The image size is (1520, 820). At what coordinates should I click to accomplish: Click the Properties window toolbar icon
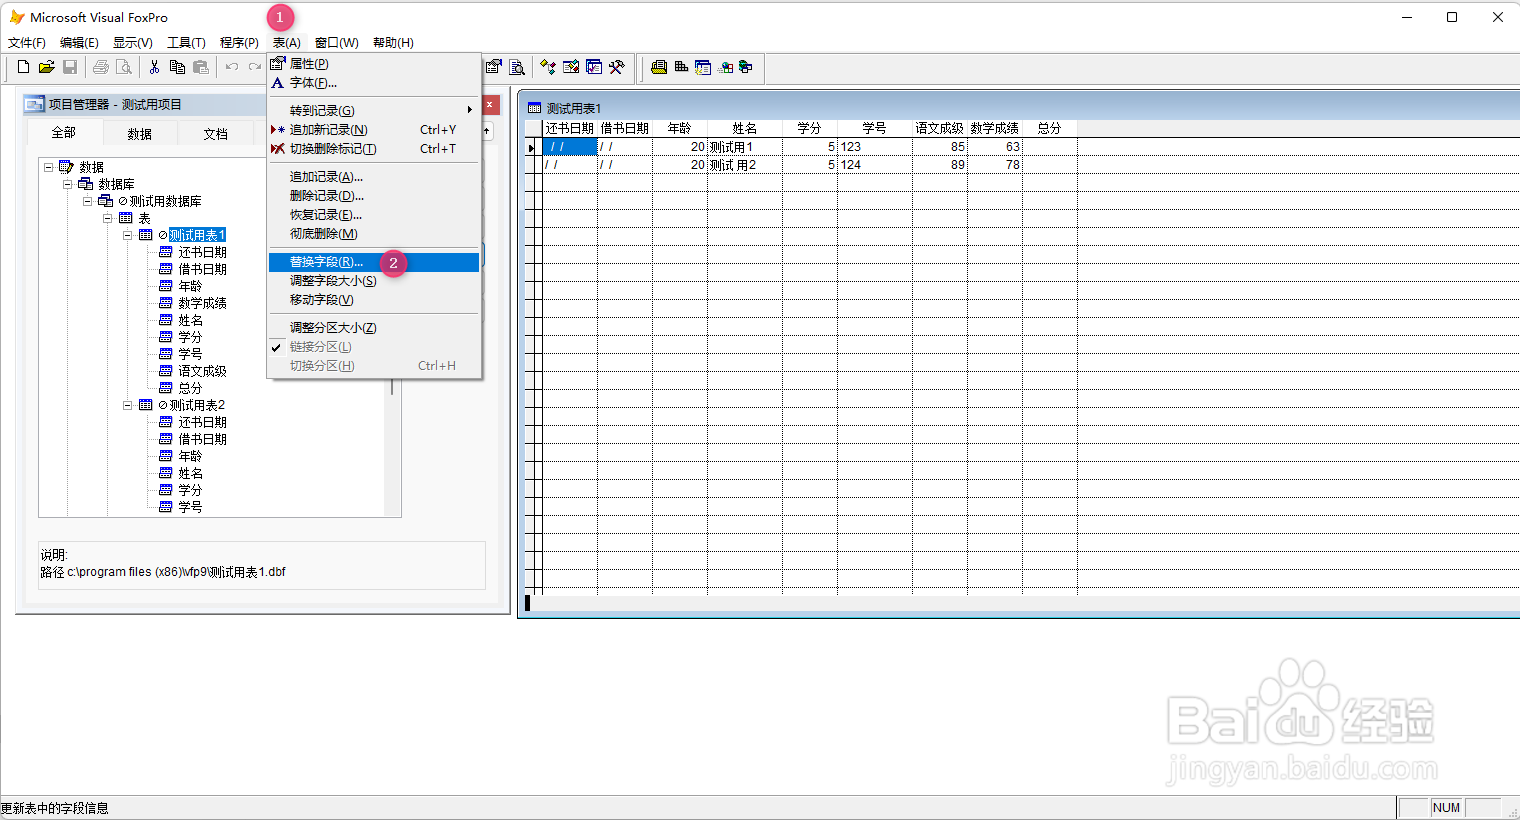494,67
